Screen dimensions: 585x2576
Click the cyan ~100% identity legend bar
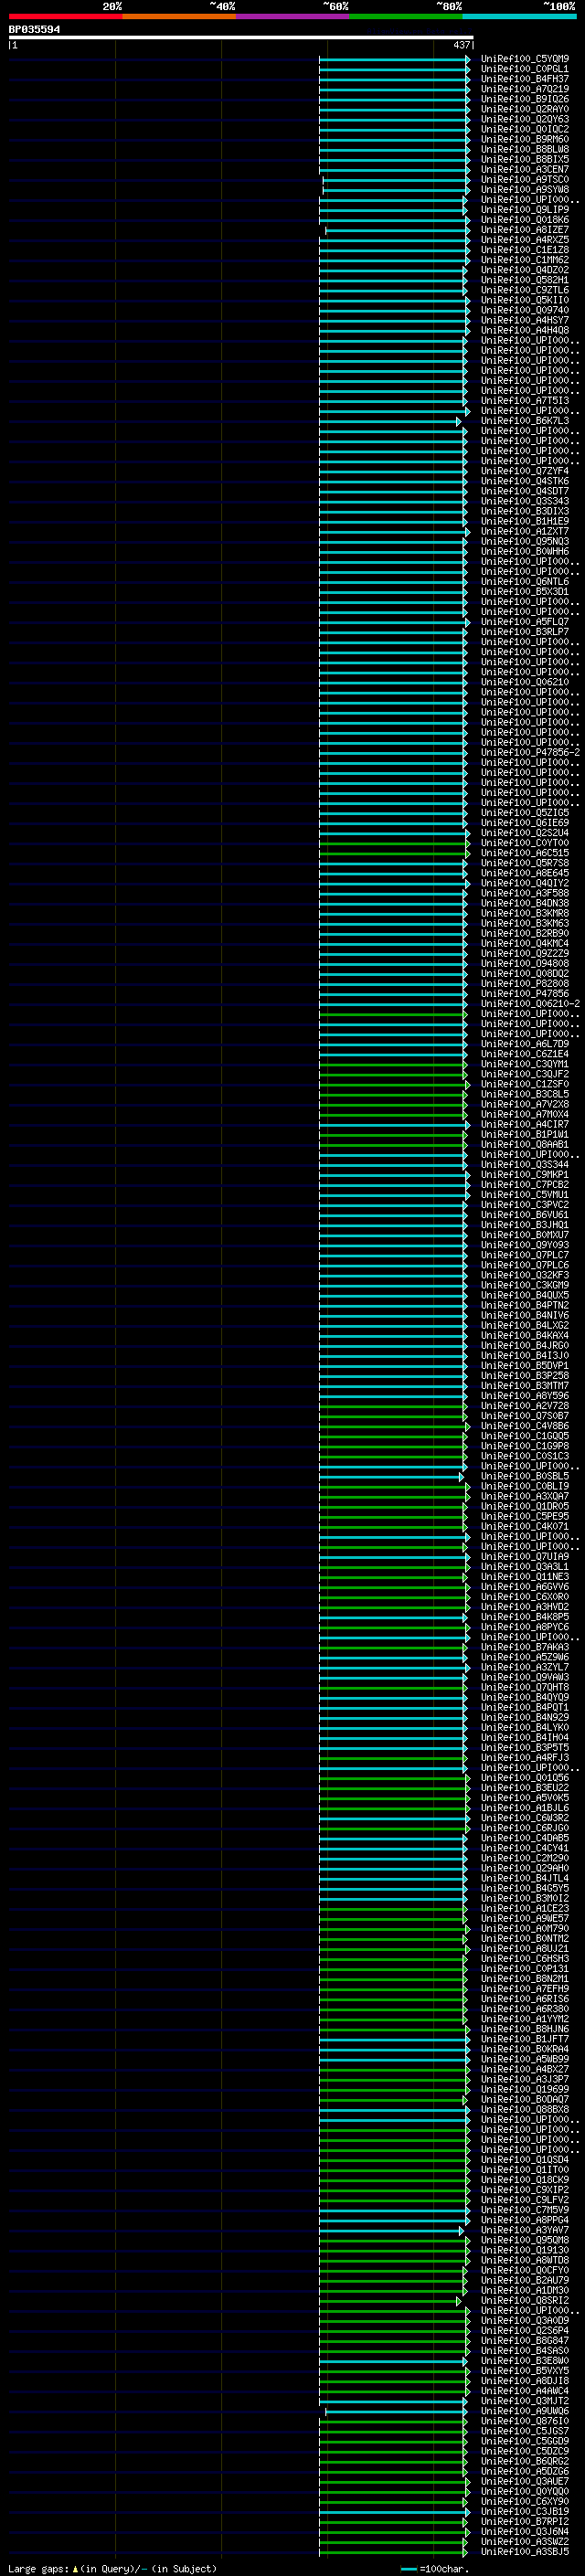coord(519,16)
